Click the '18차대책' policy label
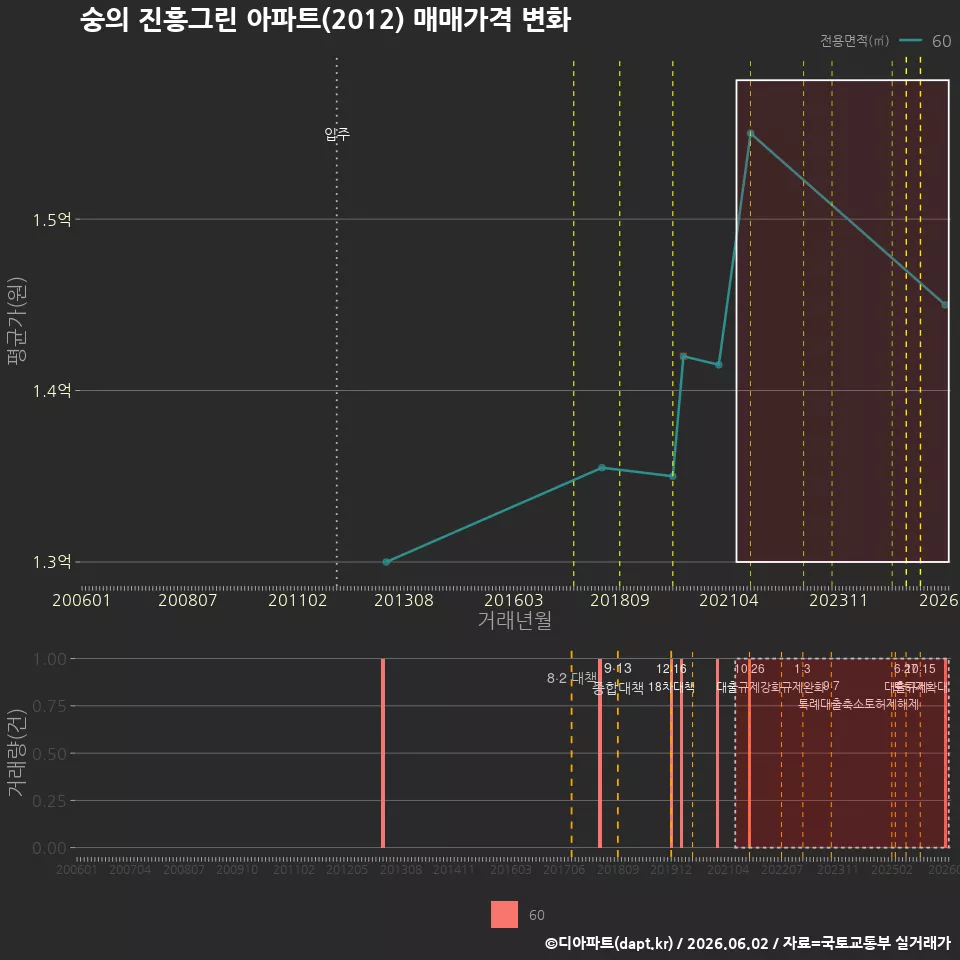Image resolution: width=960 pixels, height=960 pixels. point(671,687)
